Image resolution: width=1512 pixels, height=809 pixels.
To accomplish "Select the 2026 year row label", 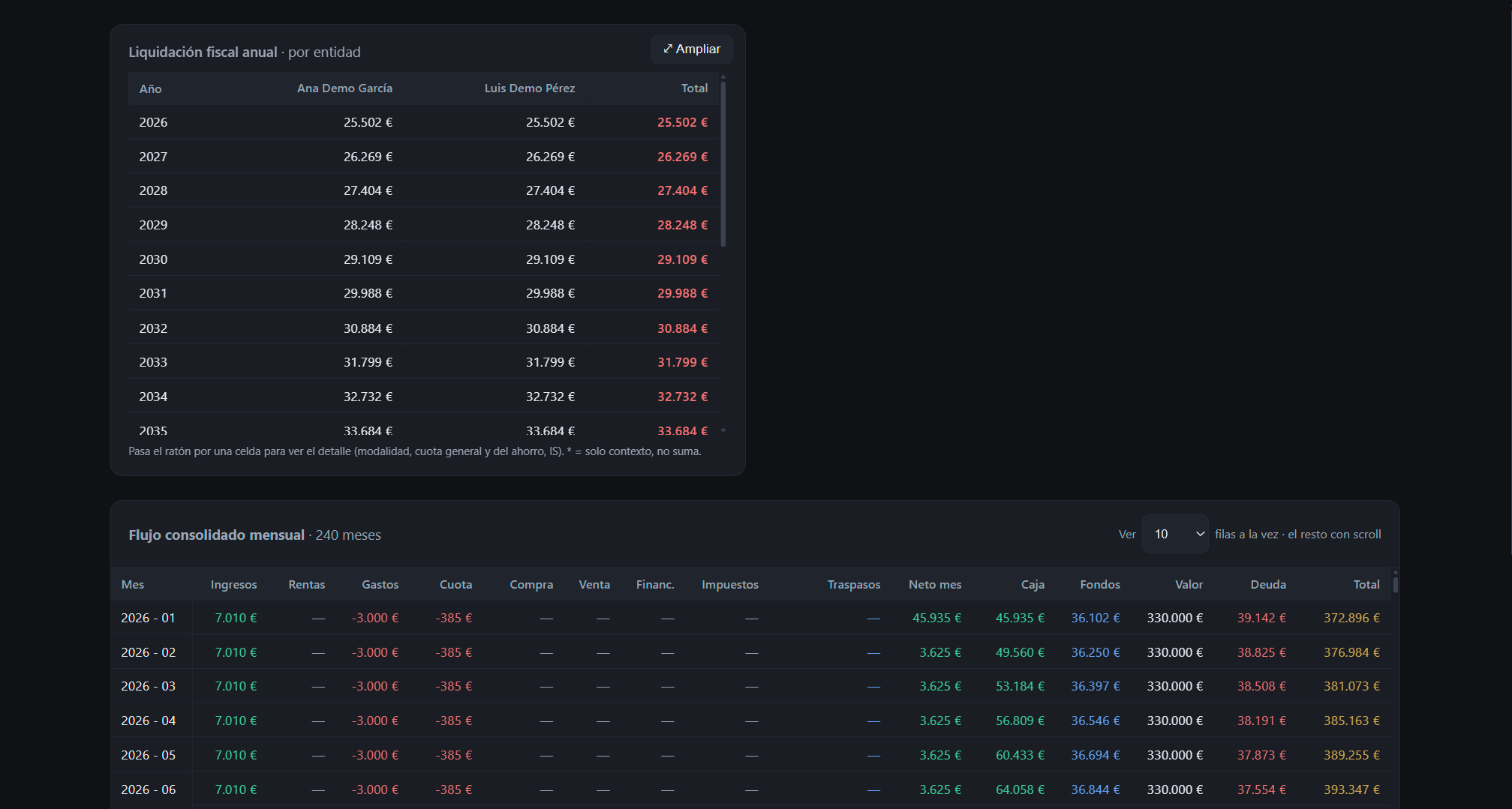I will [153, 122].
